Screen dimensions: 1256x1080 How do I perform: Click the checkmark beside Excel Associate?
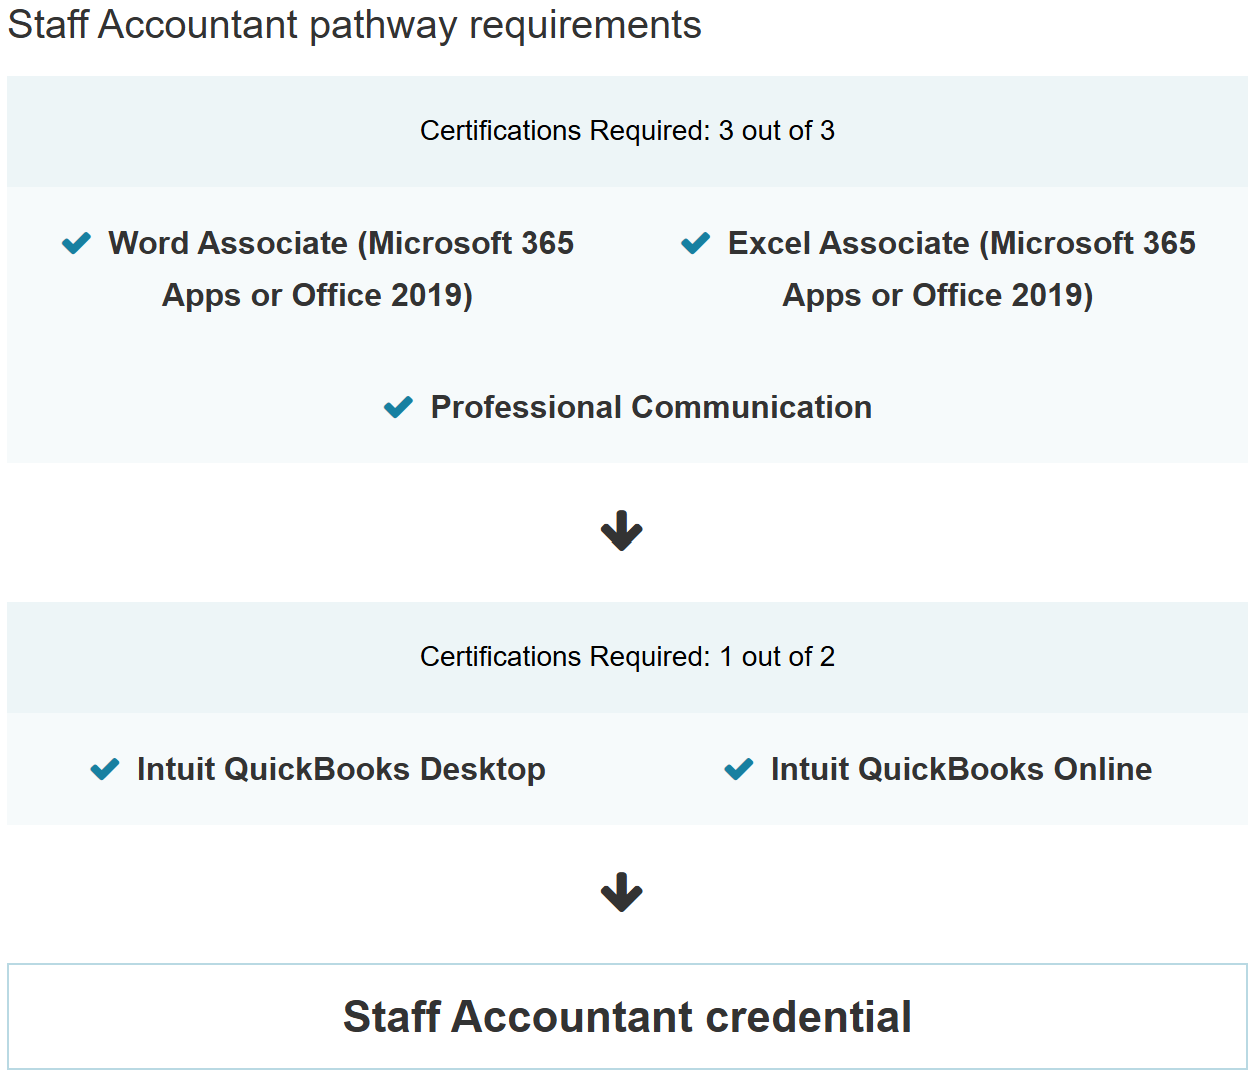(x=695, y=243)
